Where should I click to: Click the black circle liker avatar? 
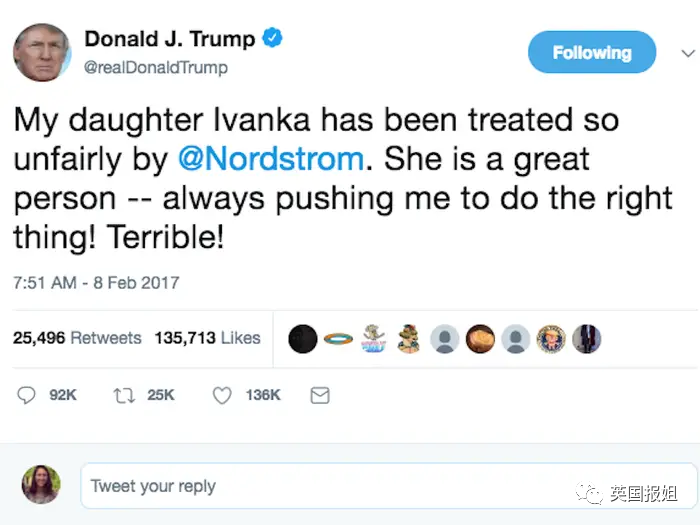pyautogui.click(x=302, y=339)
